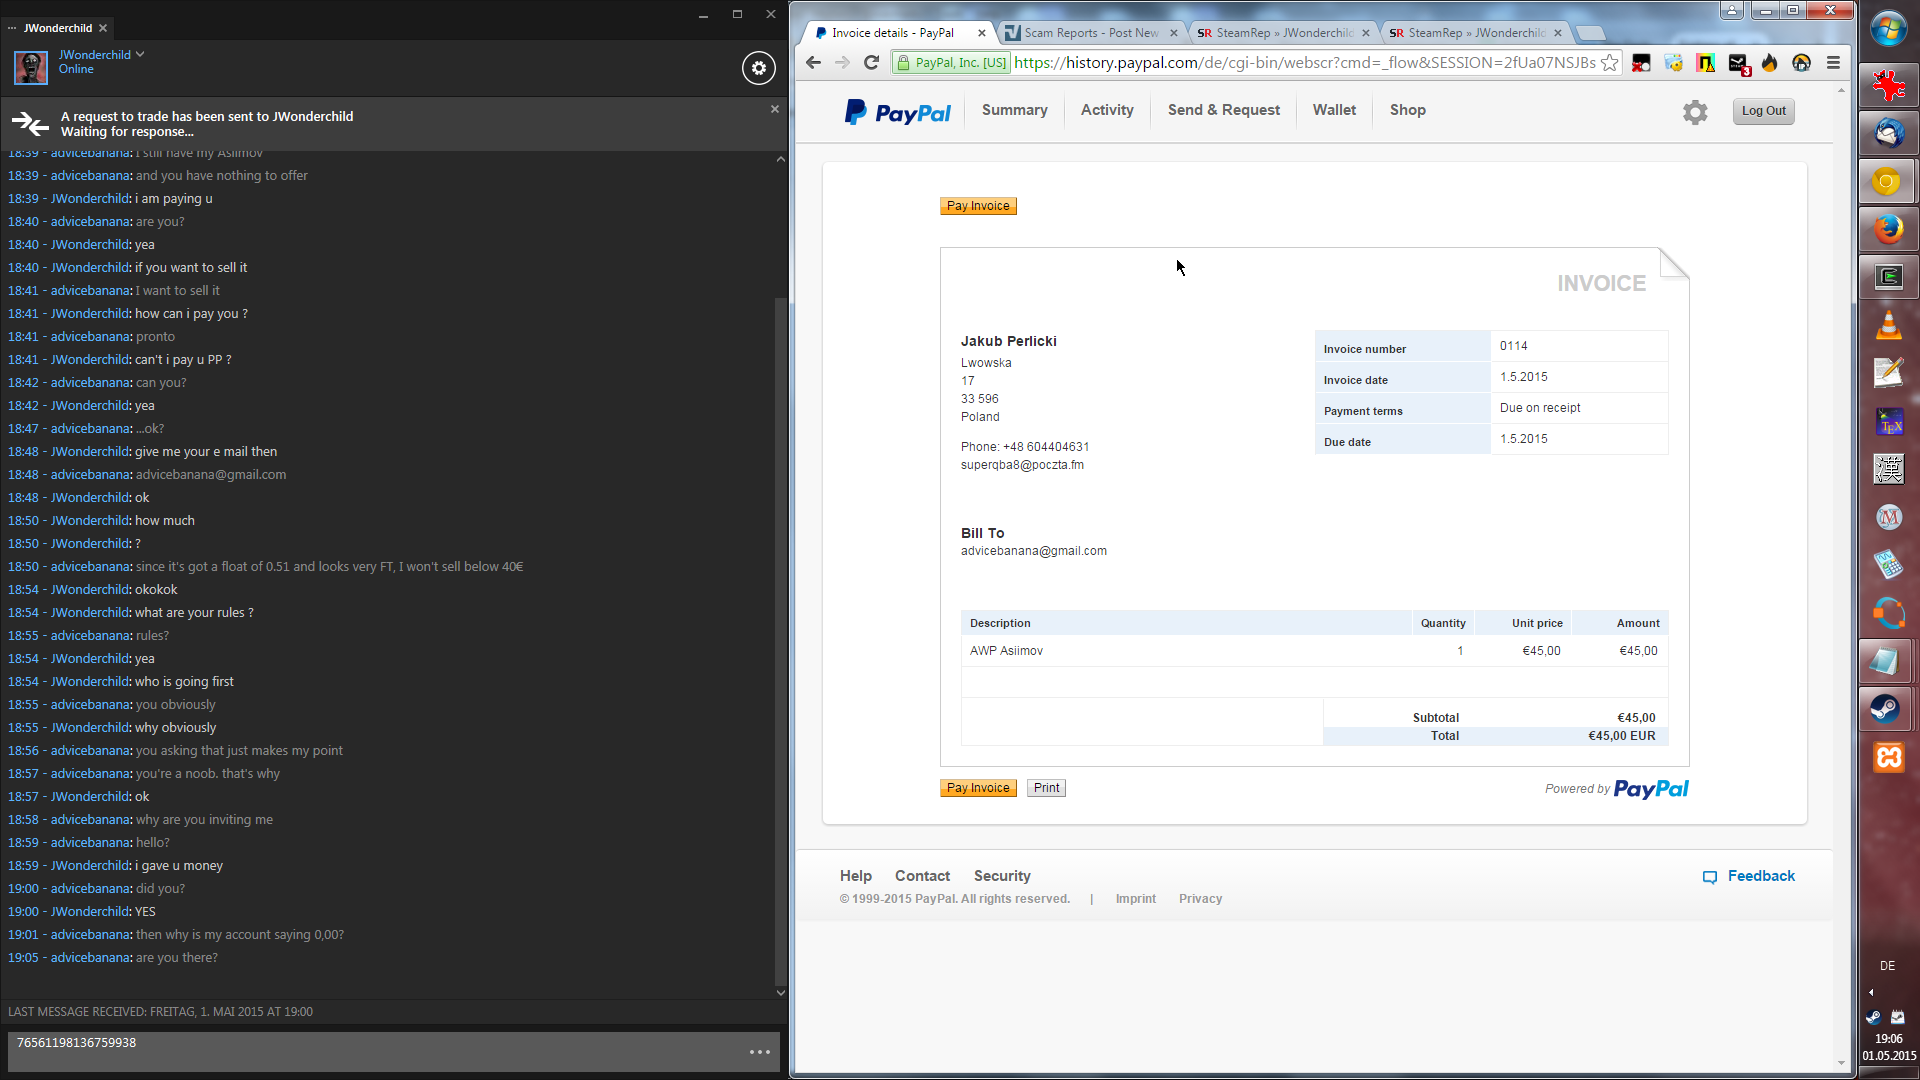Close the JWonderchild chat tab

(103, 28)
